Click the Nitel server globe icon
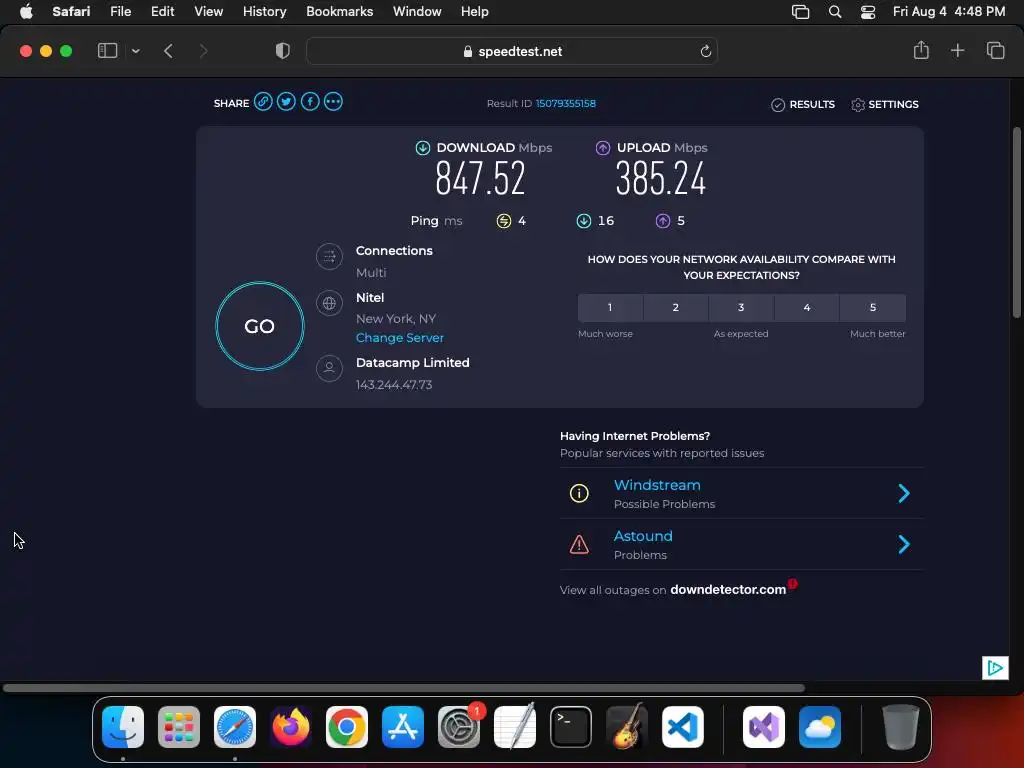 point(329,303)
